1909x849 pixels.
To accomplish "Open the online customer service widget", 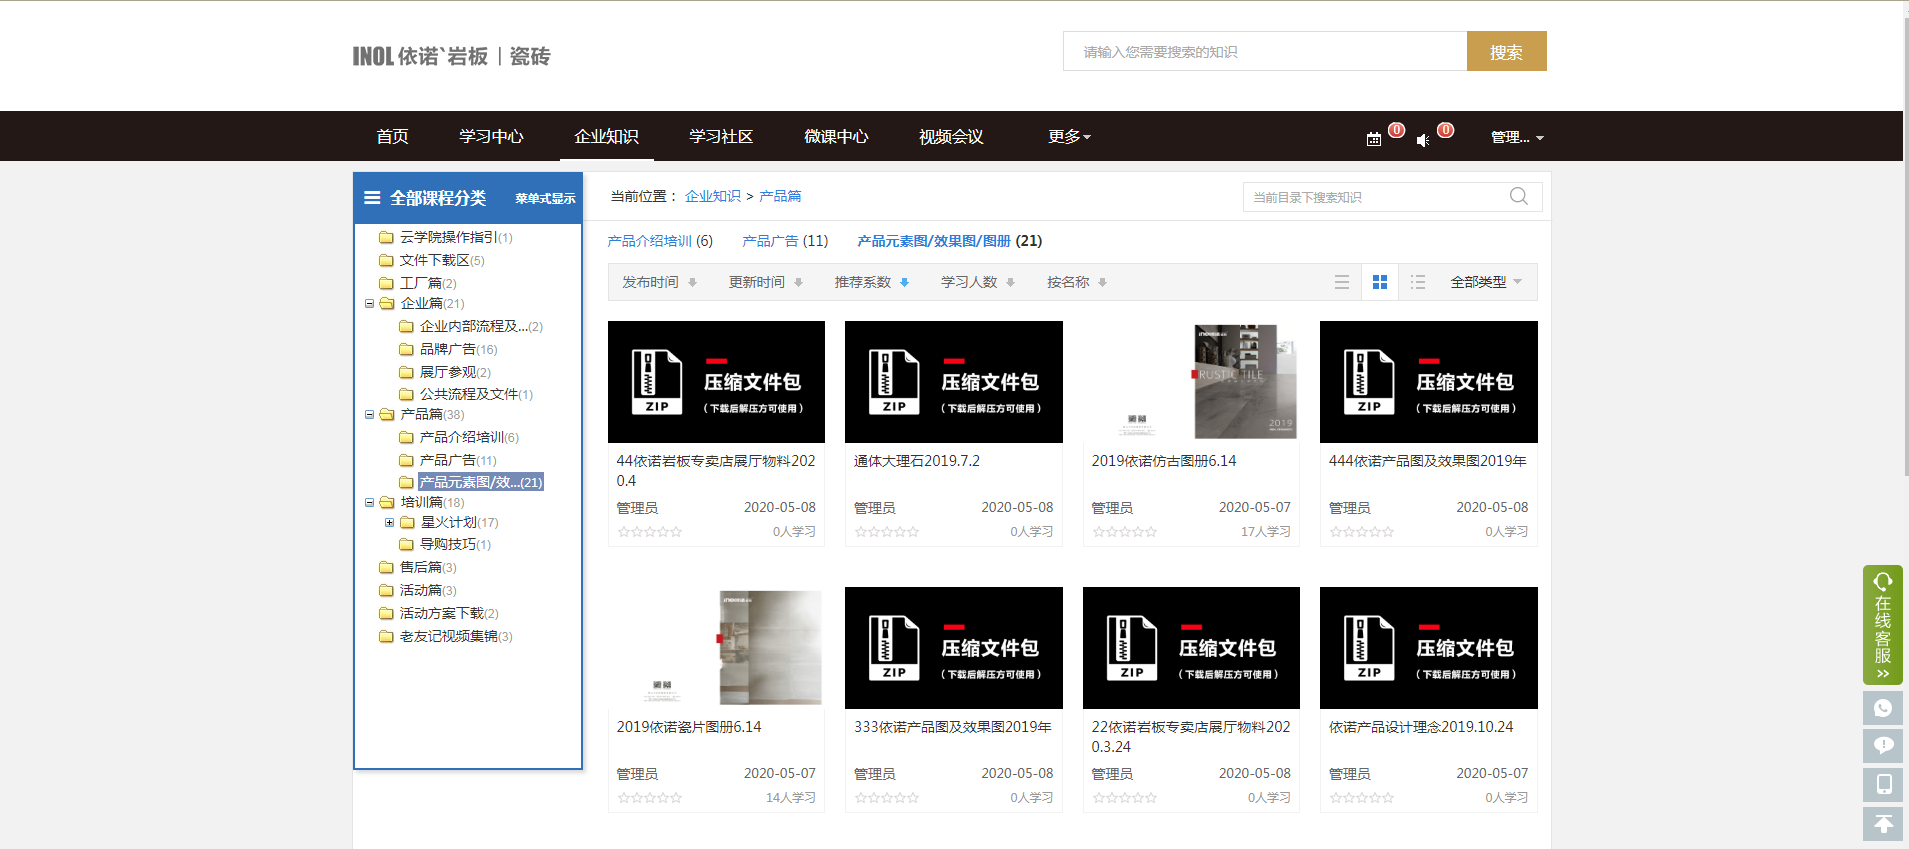I will coord(1882,625).
